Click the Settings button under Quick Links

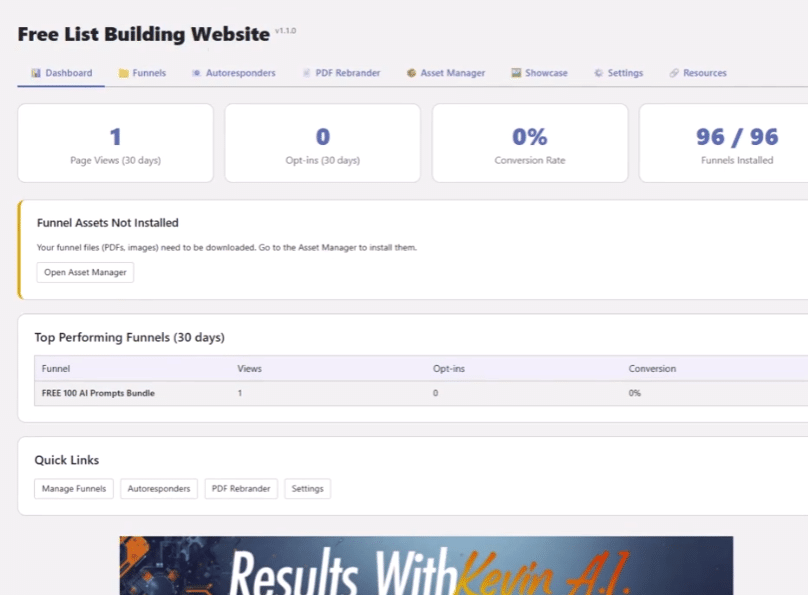tap(307, 489)
